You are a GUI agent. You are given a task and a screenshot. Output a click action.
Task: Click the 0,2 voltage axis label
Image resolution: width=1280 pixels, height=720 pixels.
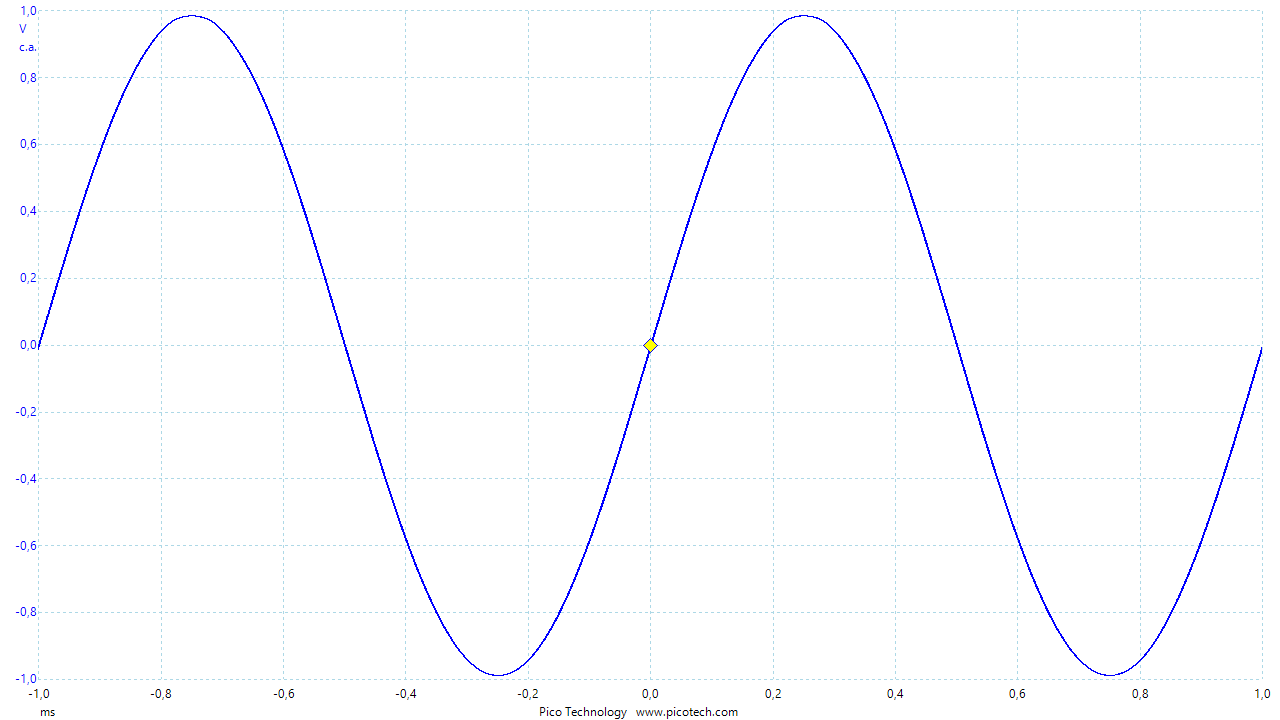pos(29,278)
